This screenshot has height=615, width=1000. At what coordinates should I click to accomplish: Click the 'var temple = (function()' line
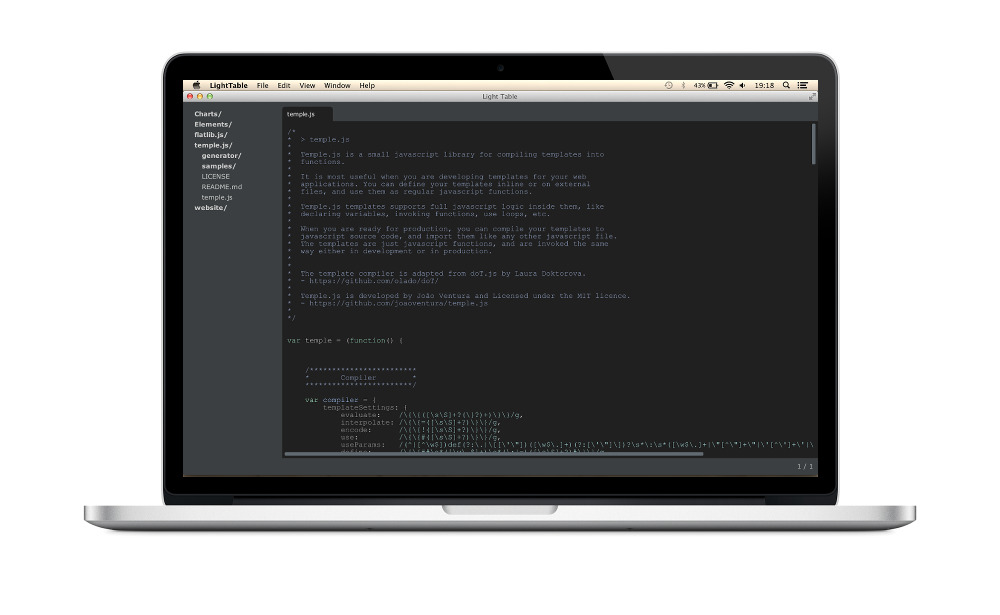[345, 341]
